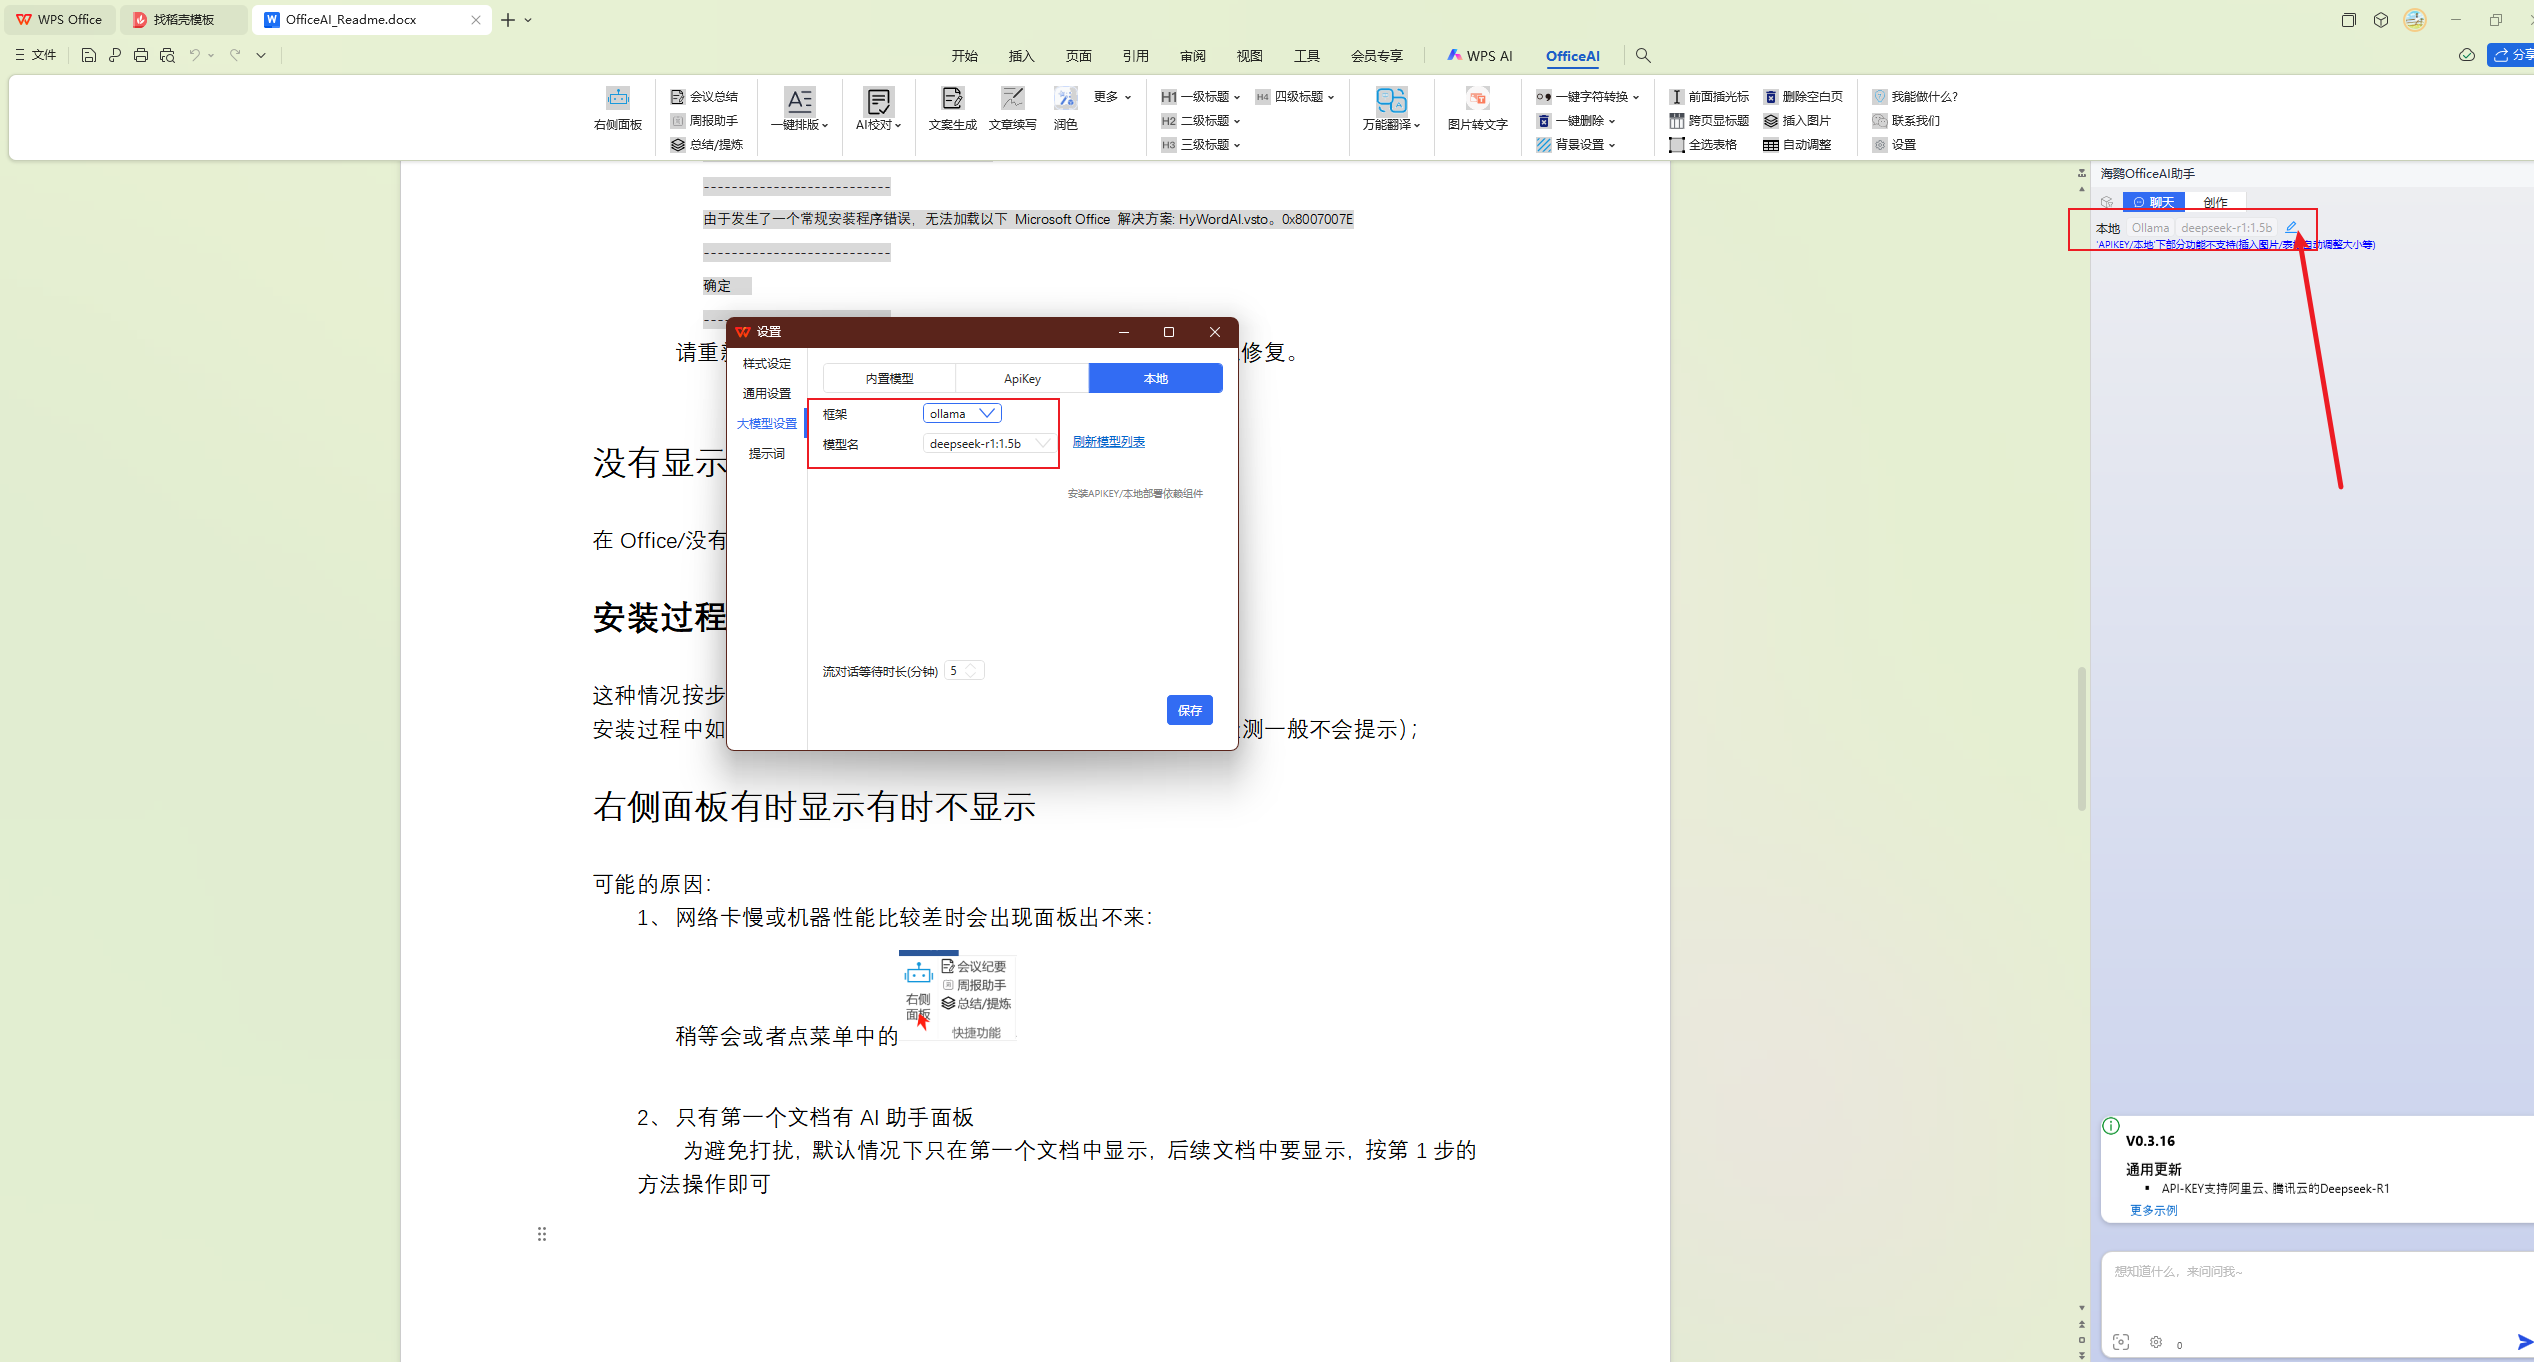Click the 保存 button to save settings
The image size is (2534, 1362).
click(1189, 710)
